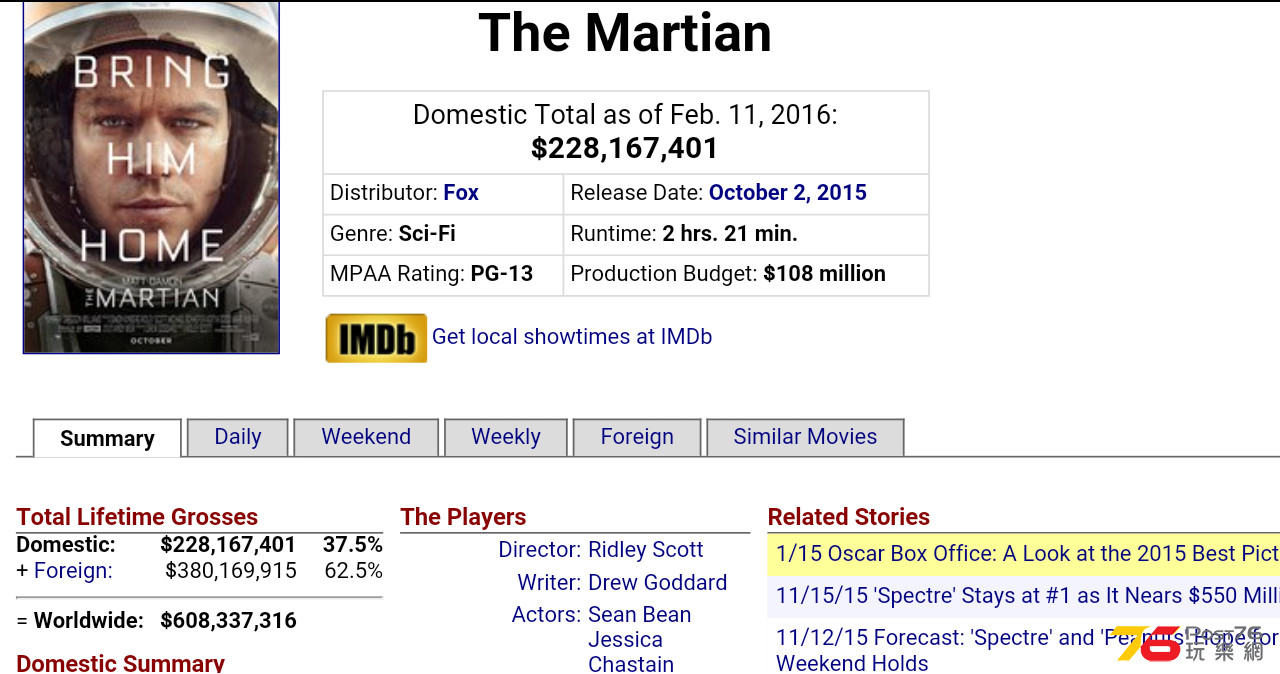Open The Martian poster image
The height and width of the screenshot is (674, 1280).
click(151, 177)
